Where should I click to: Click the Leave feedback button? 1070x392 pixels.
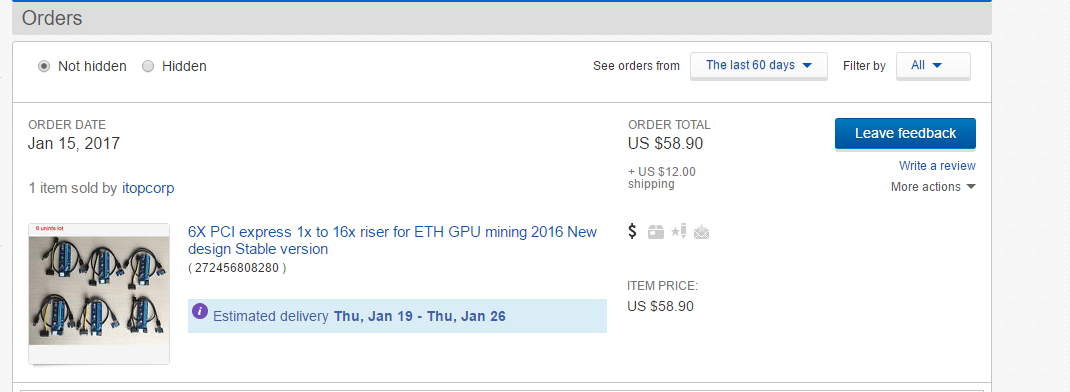click(x=905, y=133)
